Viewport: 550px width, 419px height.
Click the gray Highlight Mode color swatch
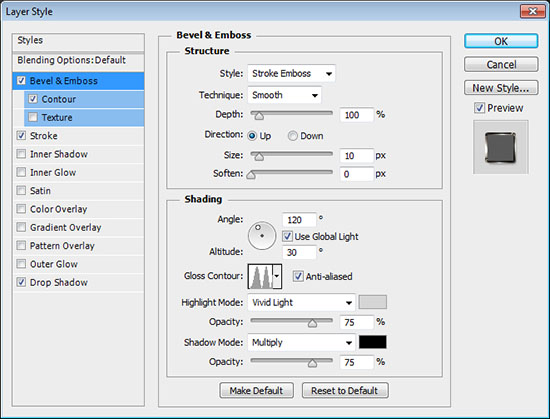373,302
